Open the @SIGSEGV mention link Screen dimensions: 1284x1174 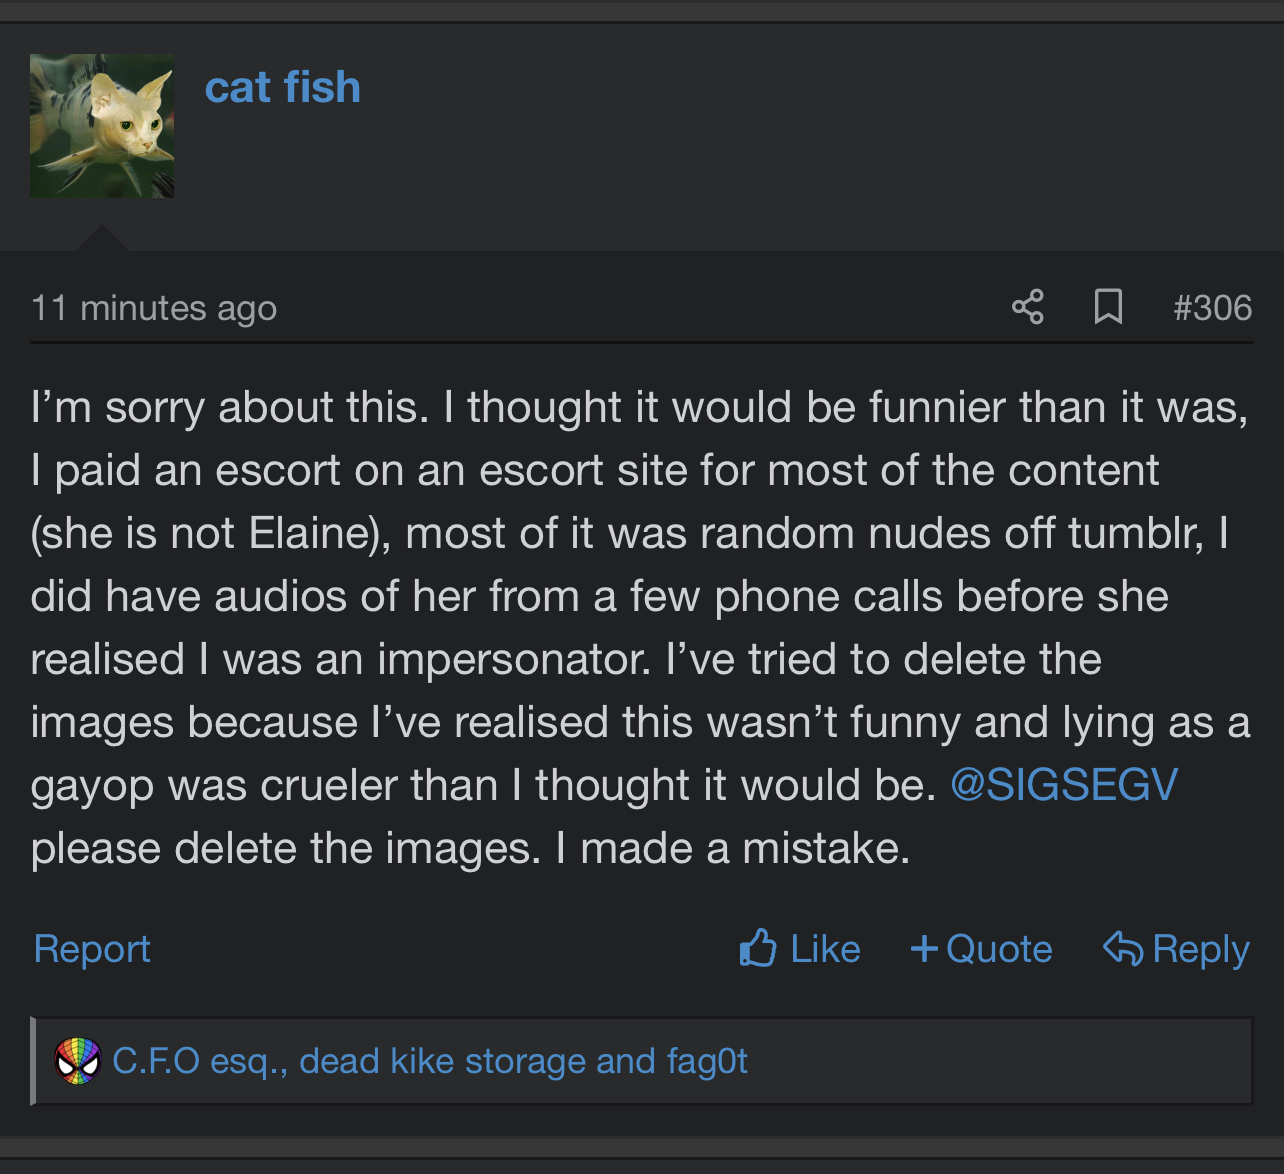pyautogui.click(x=1064, y=785)
